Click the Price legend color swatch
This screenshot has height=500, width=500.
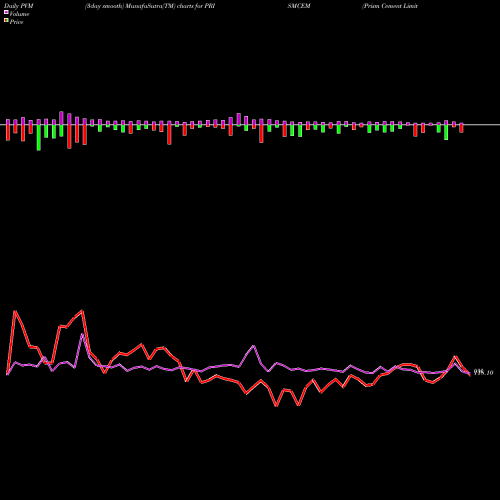coord(6,21)
